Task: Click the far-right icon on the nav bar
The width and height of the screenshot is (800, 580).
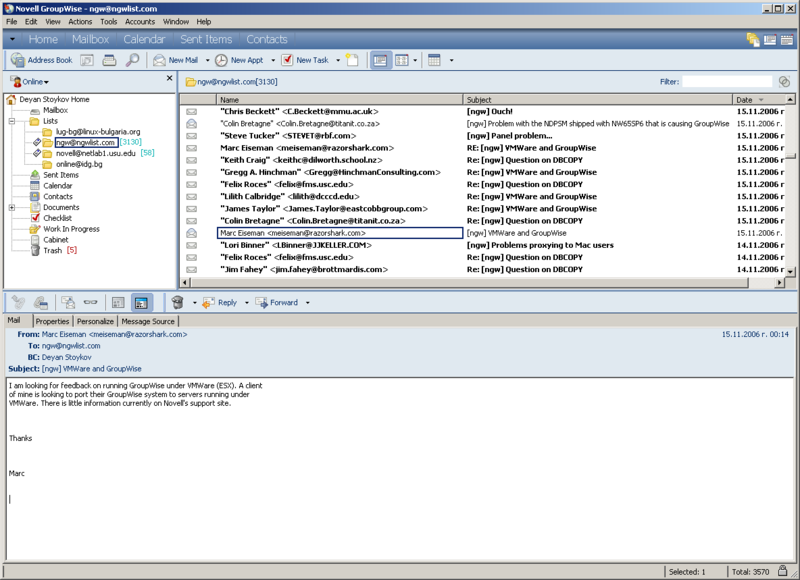Action: point(787,40)
